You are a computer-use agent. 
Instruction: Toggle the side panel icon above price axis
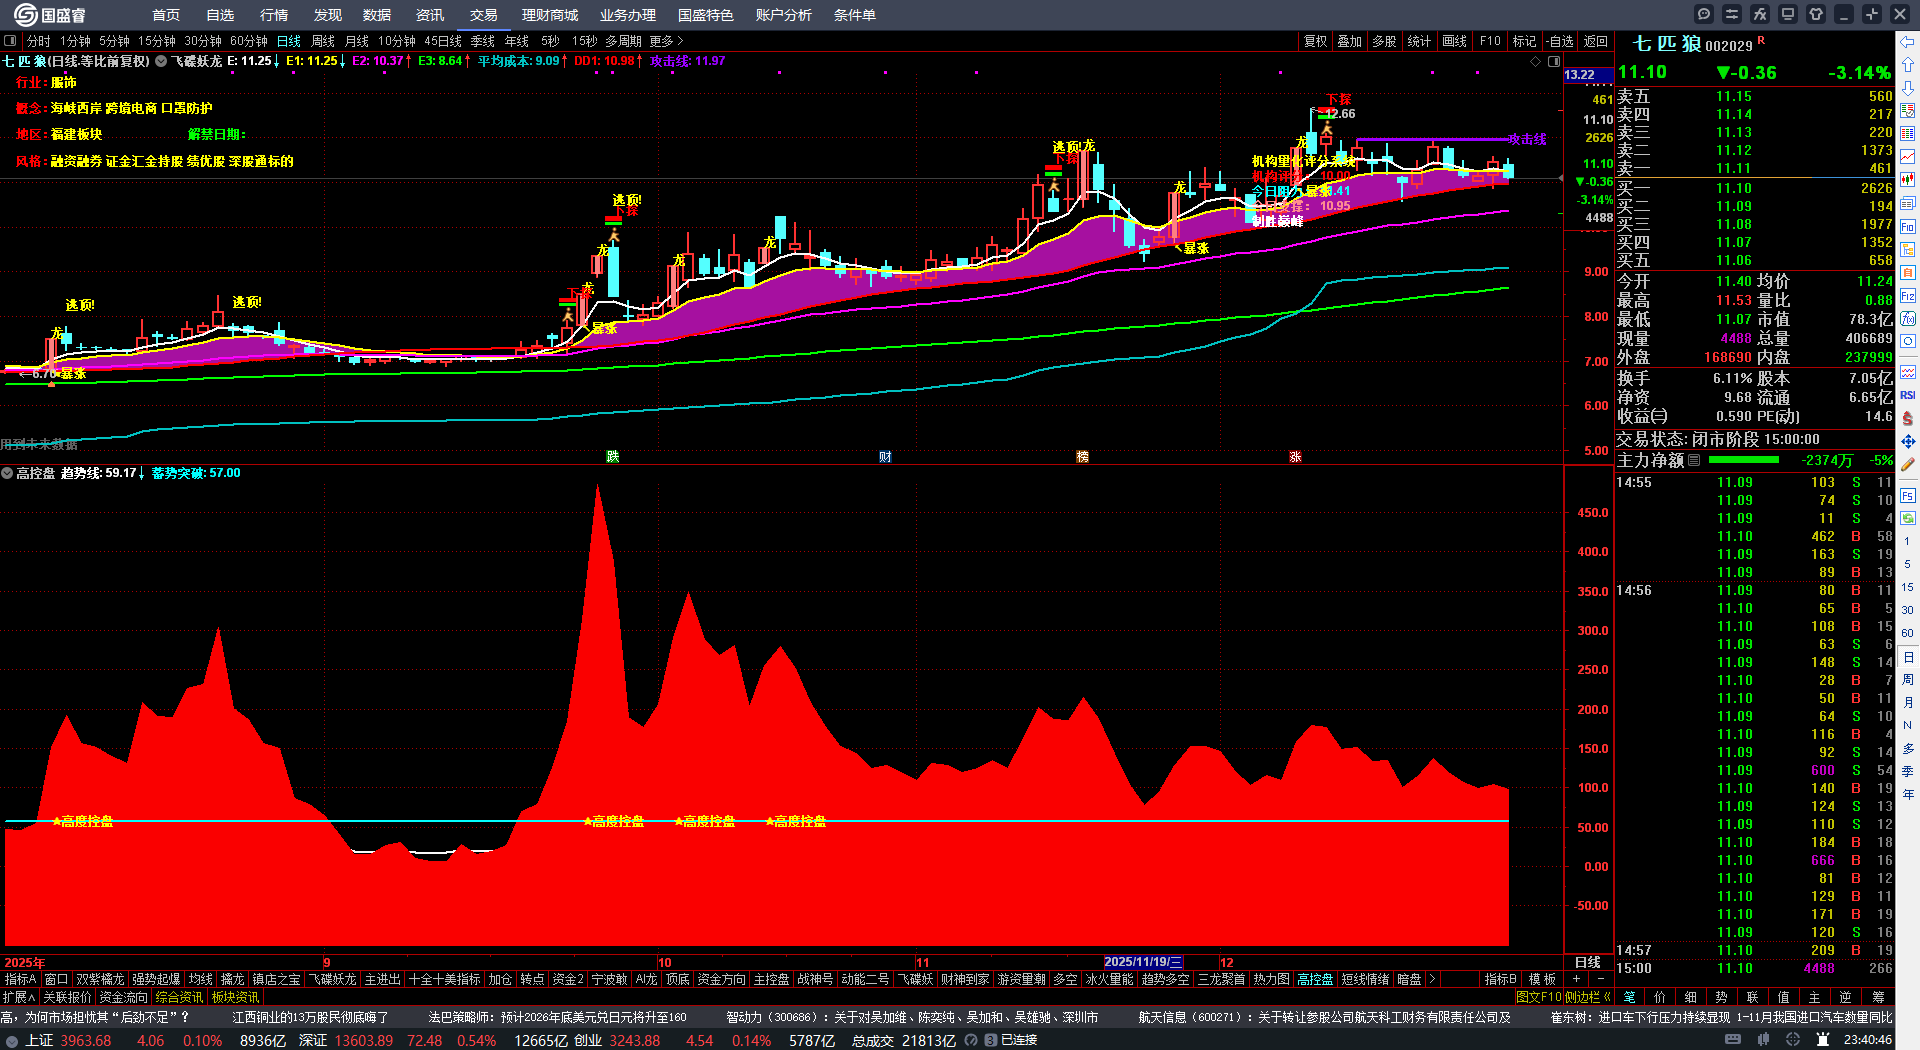pyautogui.click(x=1554, y=61)
